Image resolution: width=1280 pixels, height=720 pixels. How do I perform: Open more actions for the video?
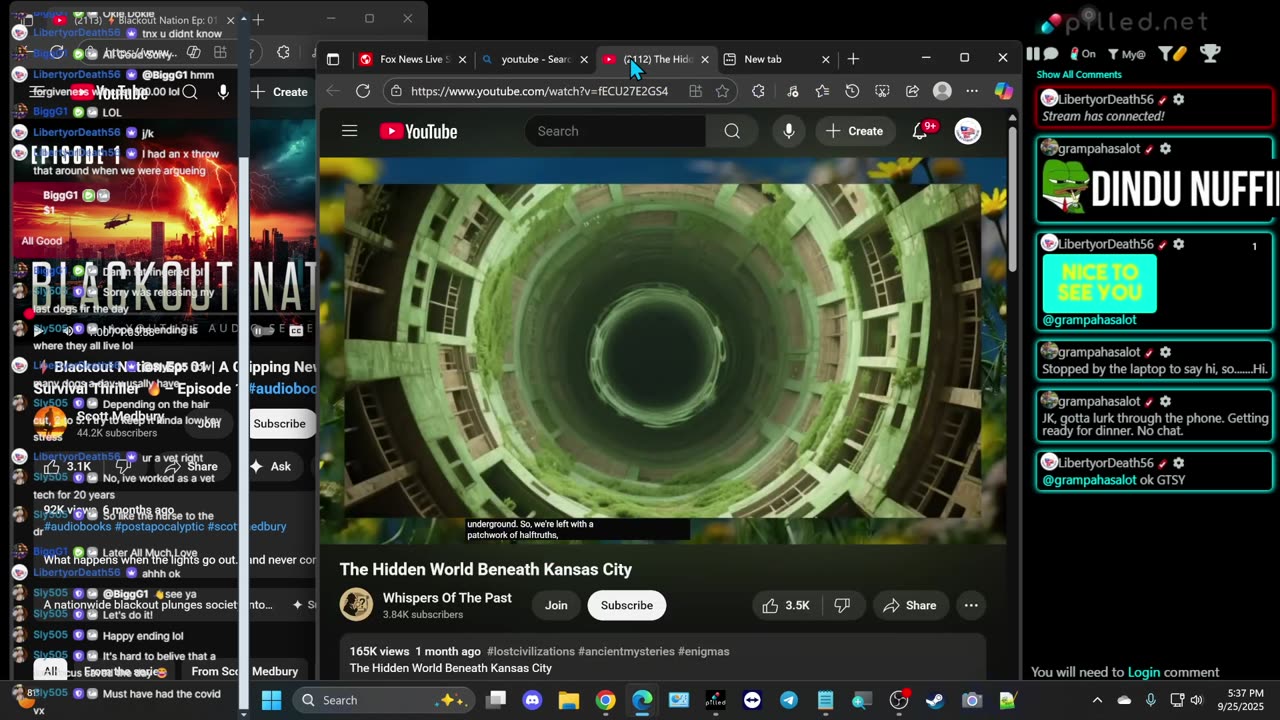tap(970, 605)
